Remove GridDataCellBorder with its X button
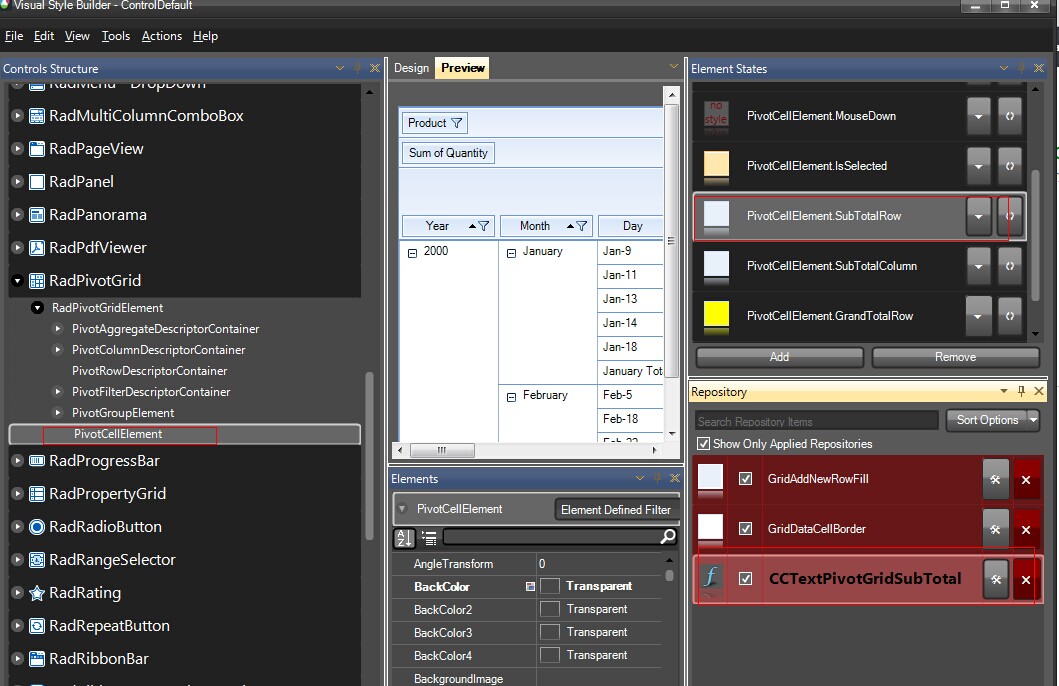The height and width of the screenshot is (686, 1059). [1026, 529]
